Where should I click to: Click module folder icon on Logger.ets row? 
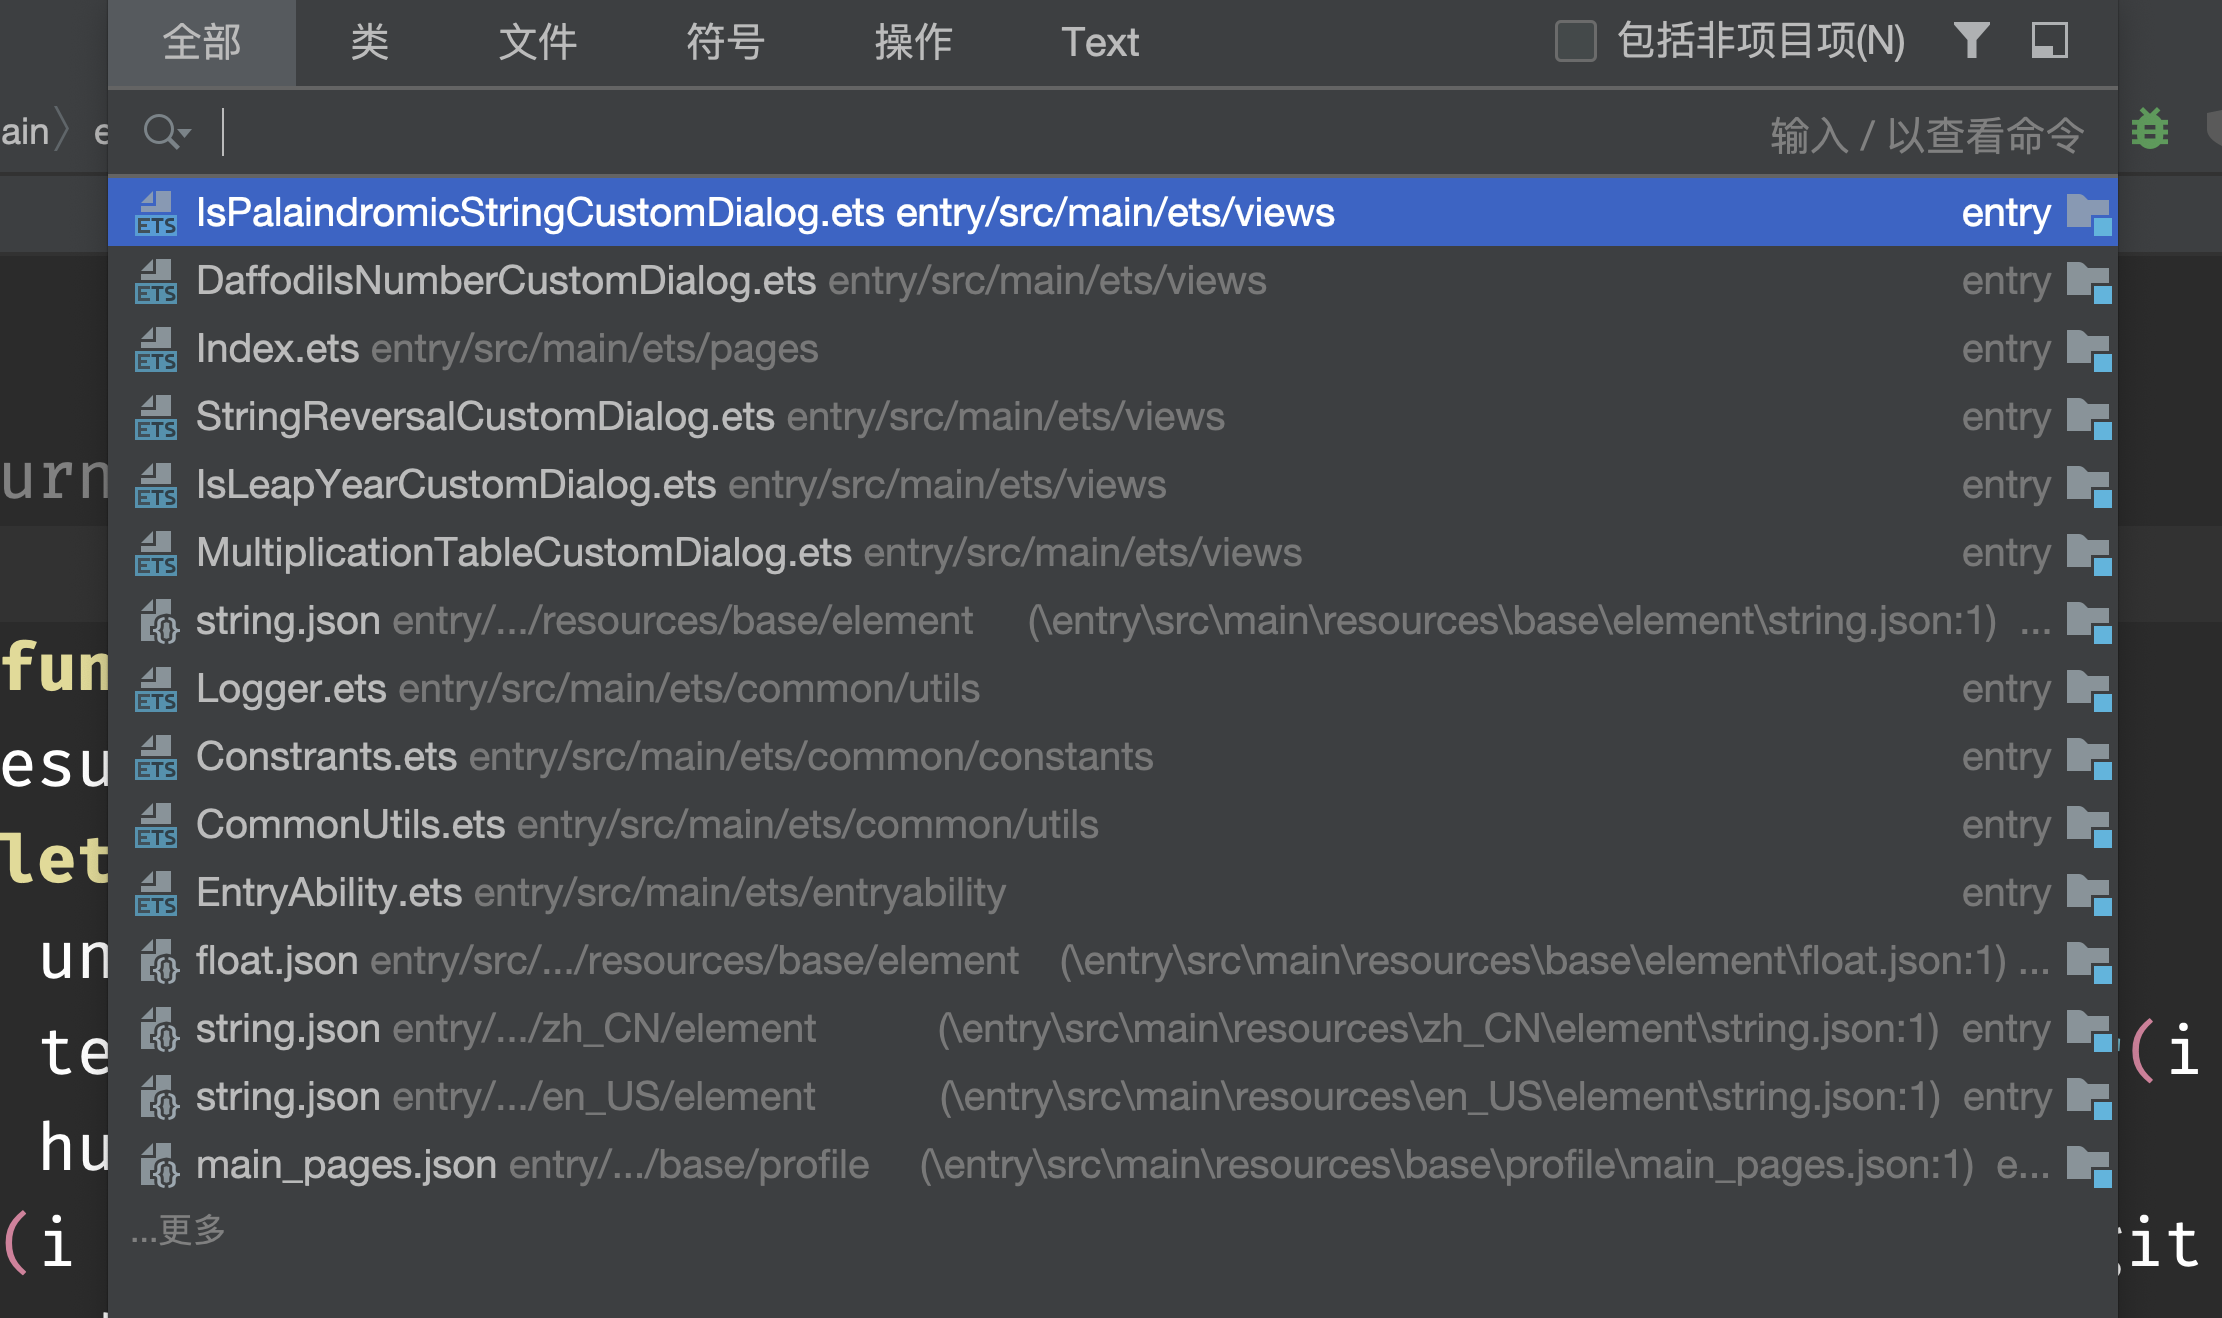(2089, 690)
